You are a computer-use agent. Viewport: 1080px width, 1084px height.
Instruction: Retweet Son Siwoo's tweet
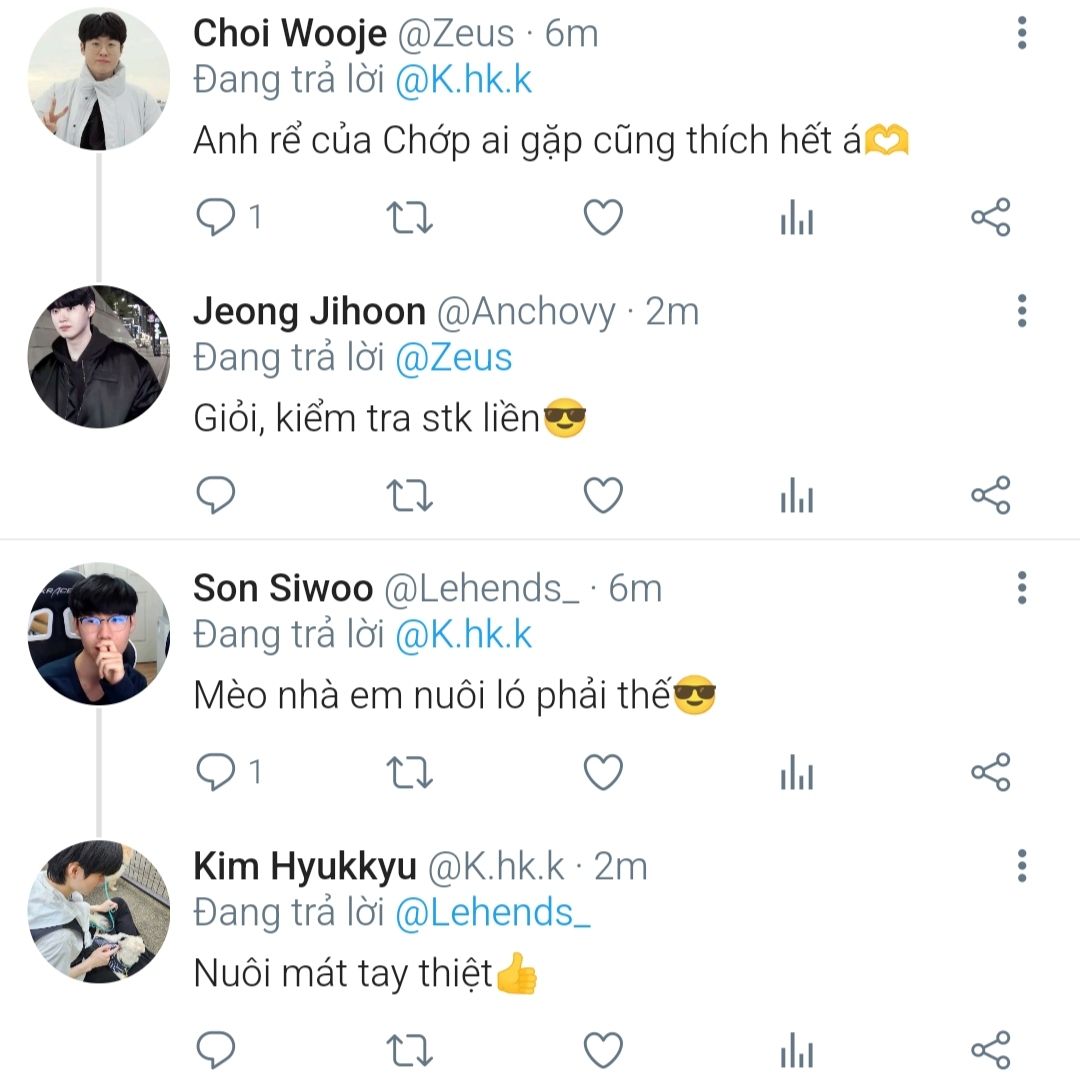(x=409, y=772)
